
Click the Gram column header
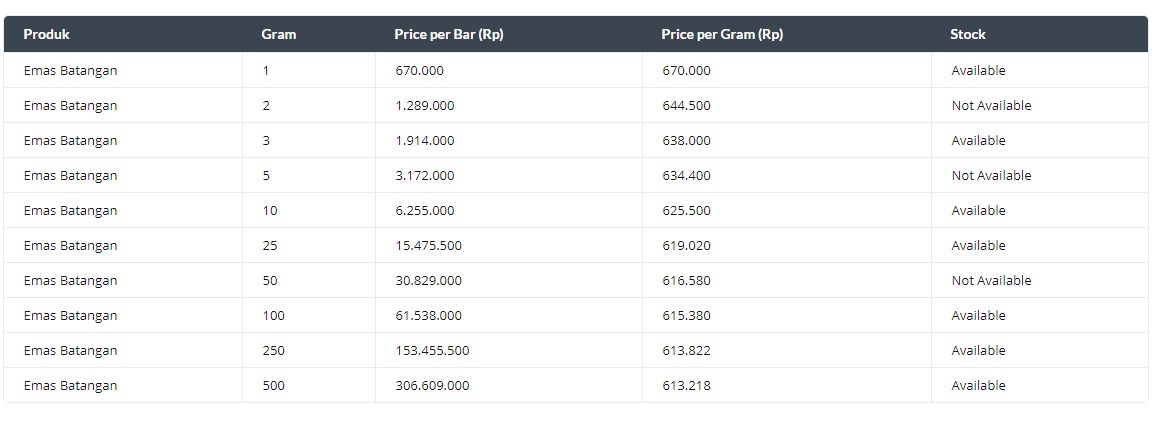pyautogui.click(x=279, y=34)
